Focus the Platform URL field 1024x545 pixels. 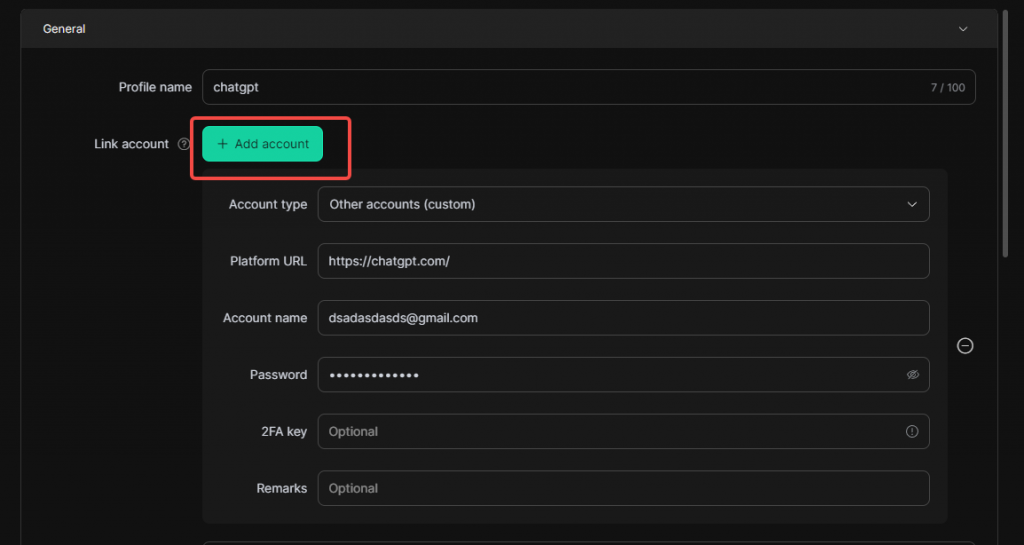[623, 261]
